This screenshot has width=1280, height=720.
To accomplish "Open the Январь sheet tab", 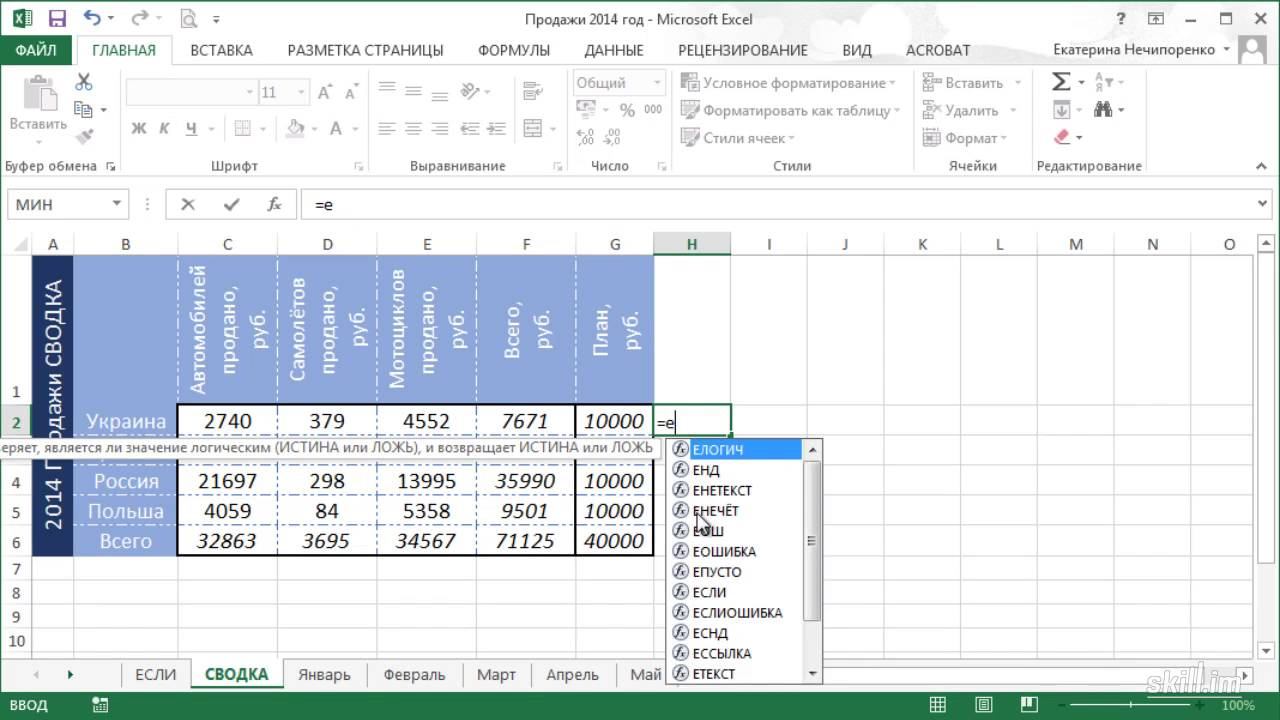I will (325, 674).
